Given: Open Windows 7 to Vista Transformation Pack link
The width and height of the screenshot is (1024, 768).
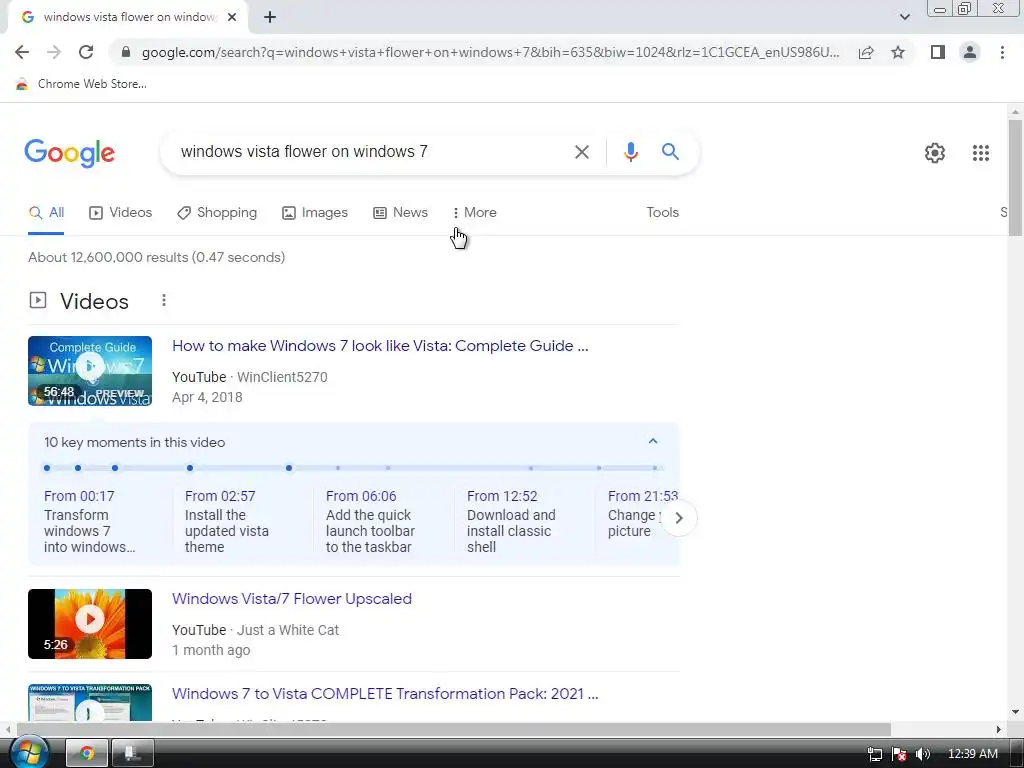Looking at the screenshot, I should 385,694.
